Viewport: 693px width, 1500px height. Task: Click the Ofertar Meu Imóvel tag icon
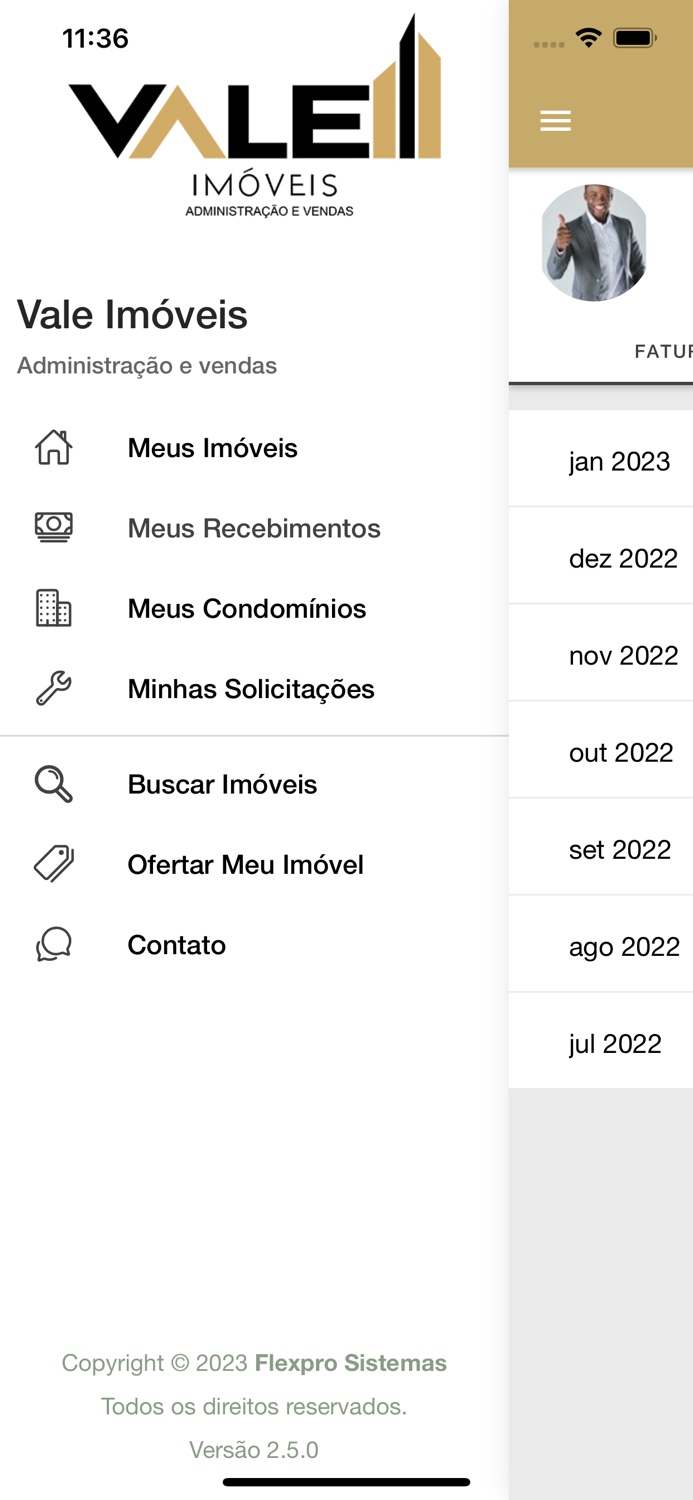[53, 863]
